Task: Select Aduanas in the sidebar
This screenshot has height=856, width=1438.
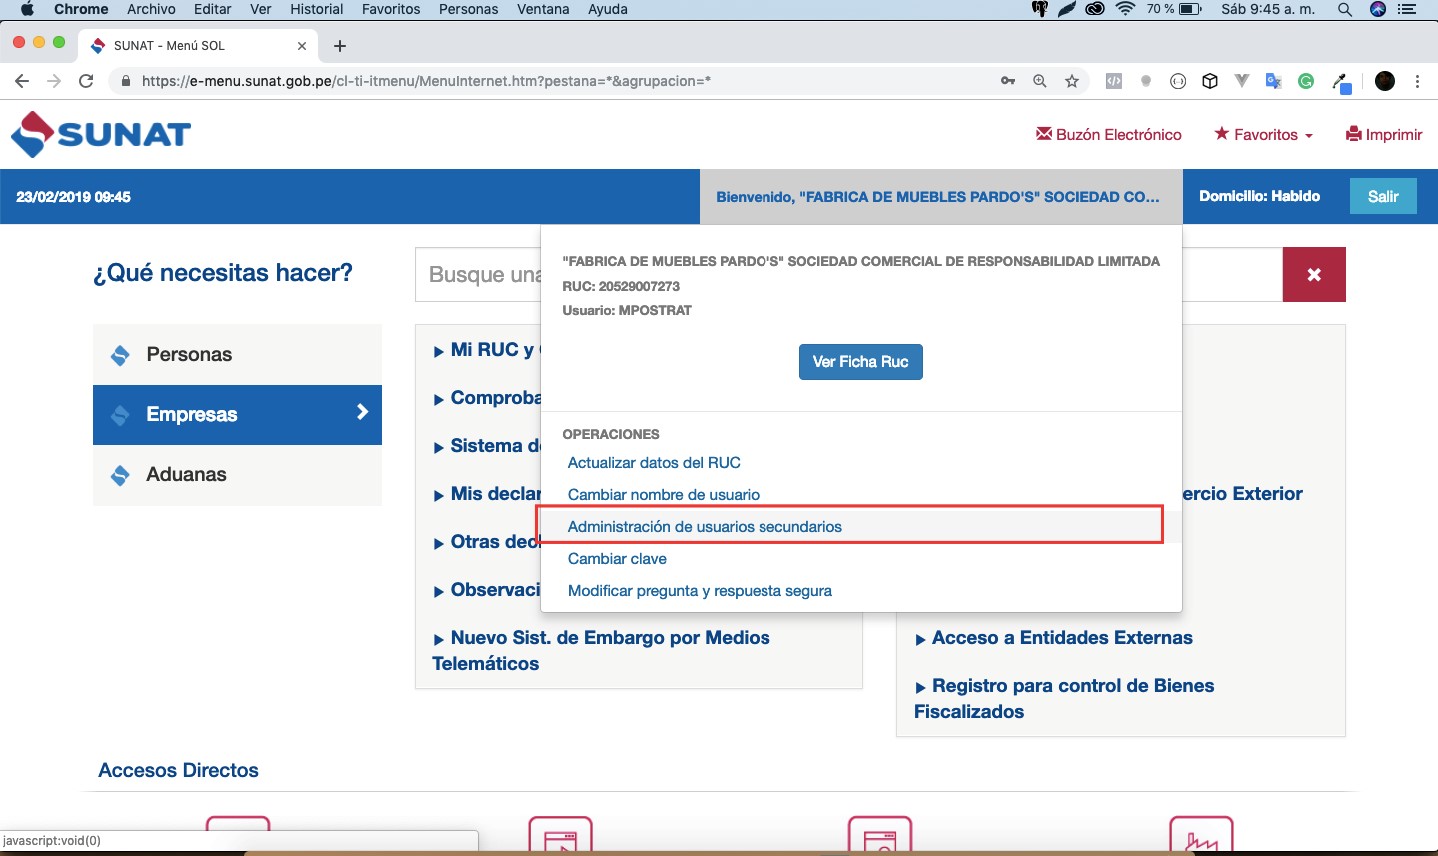Action: (237, 474)
